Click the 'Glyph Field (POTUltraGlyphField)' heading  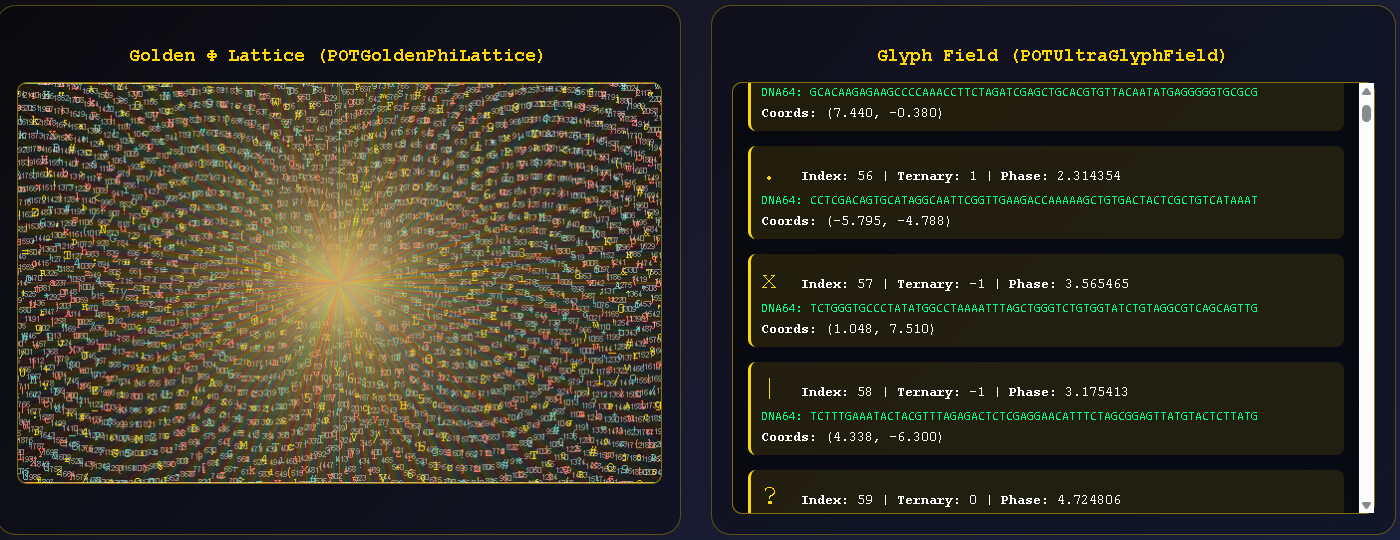pos(1051,56)
